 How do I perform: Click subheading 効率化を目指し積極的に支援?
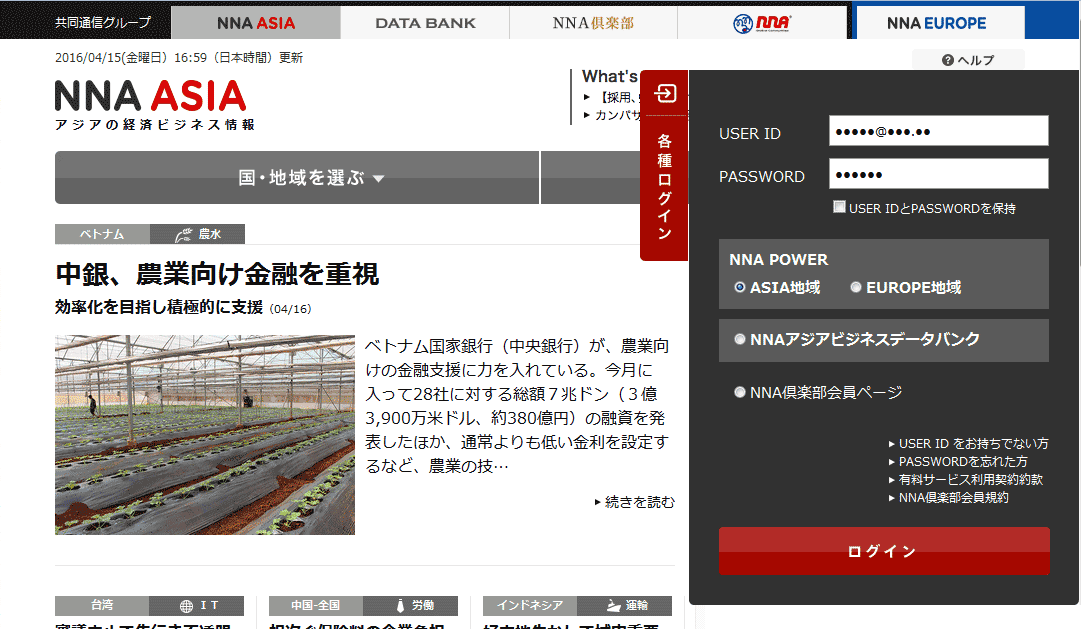point(159,308)
